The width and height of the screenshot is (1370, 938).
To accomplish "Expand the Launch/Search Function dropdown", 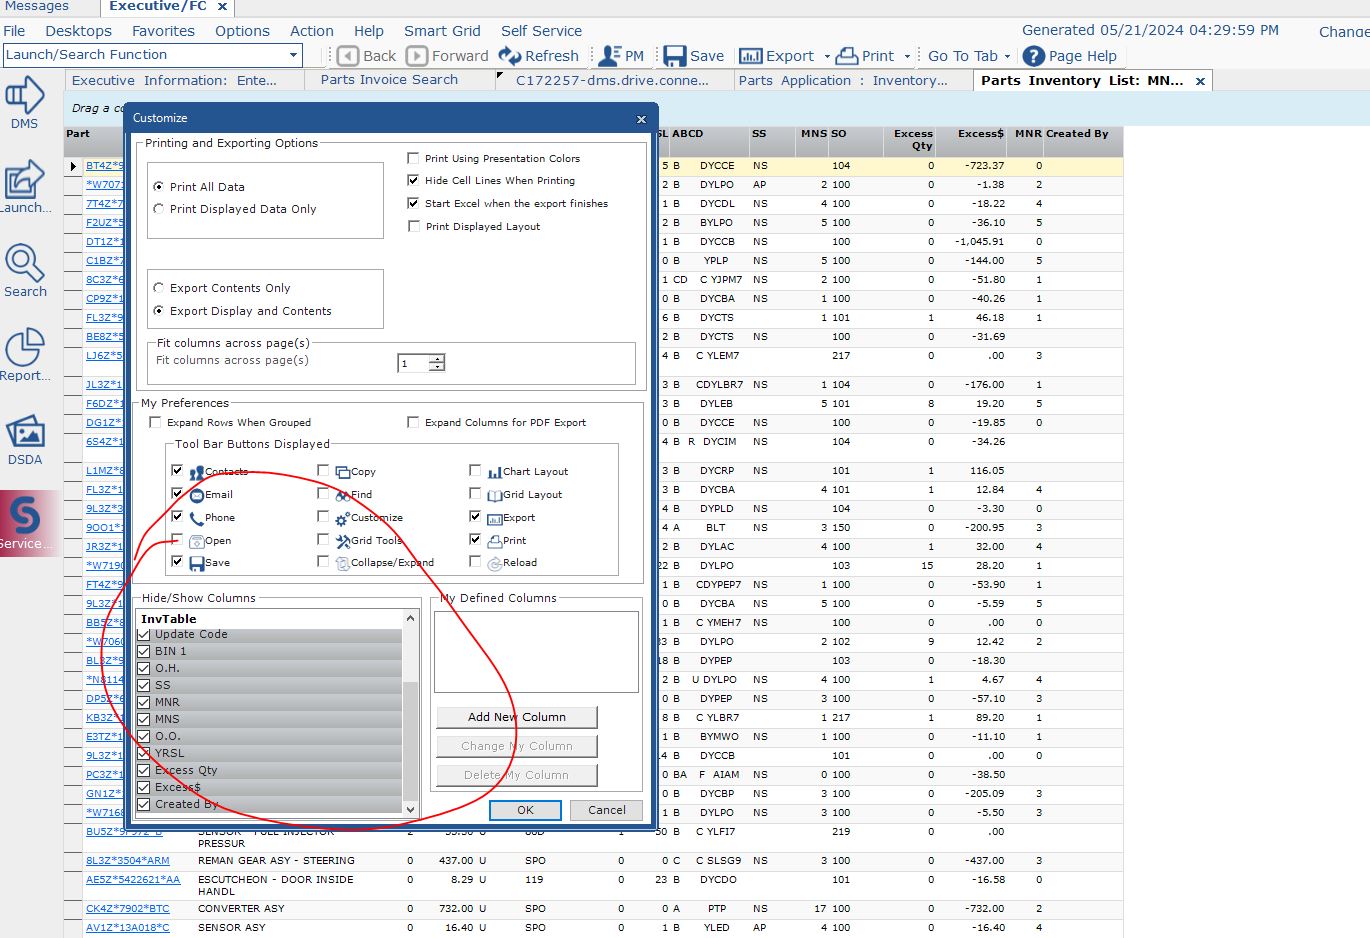I will (x=293, y=55).
